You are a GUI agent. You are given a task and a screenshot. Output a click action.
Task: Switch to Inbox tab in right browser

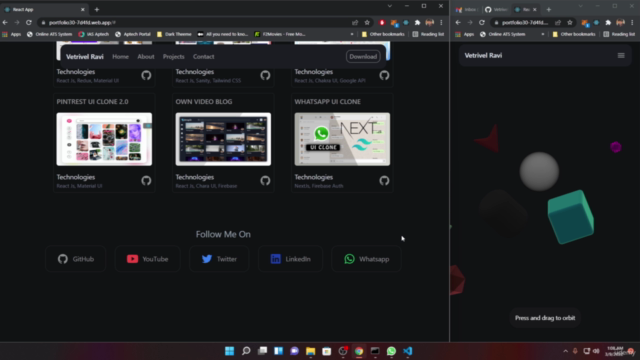(467, 9)
